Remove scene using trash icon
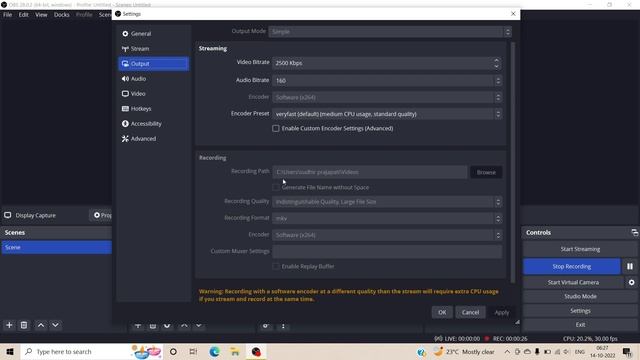 (x=24, y=325)
